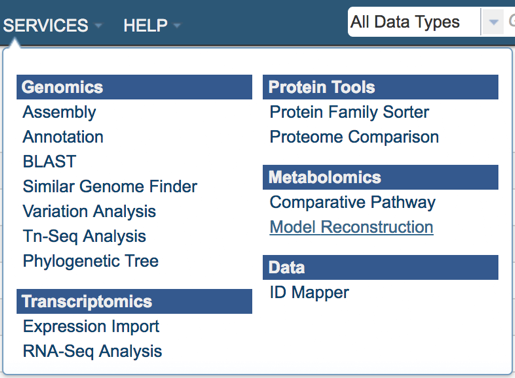Open the HELP menu
Screen dimensions: 515x378
145,26
